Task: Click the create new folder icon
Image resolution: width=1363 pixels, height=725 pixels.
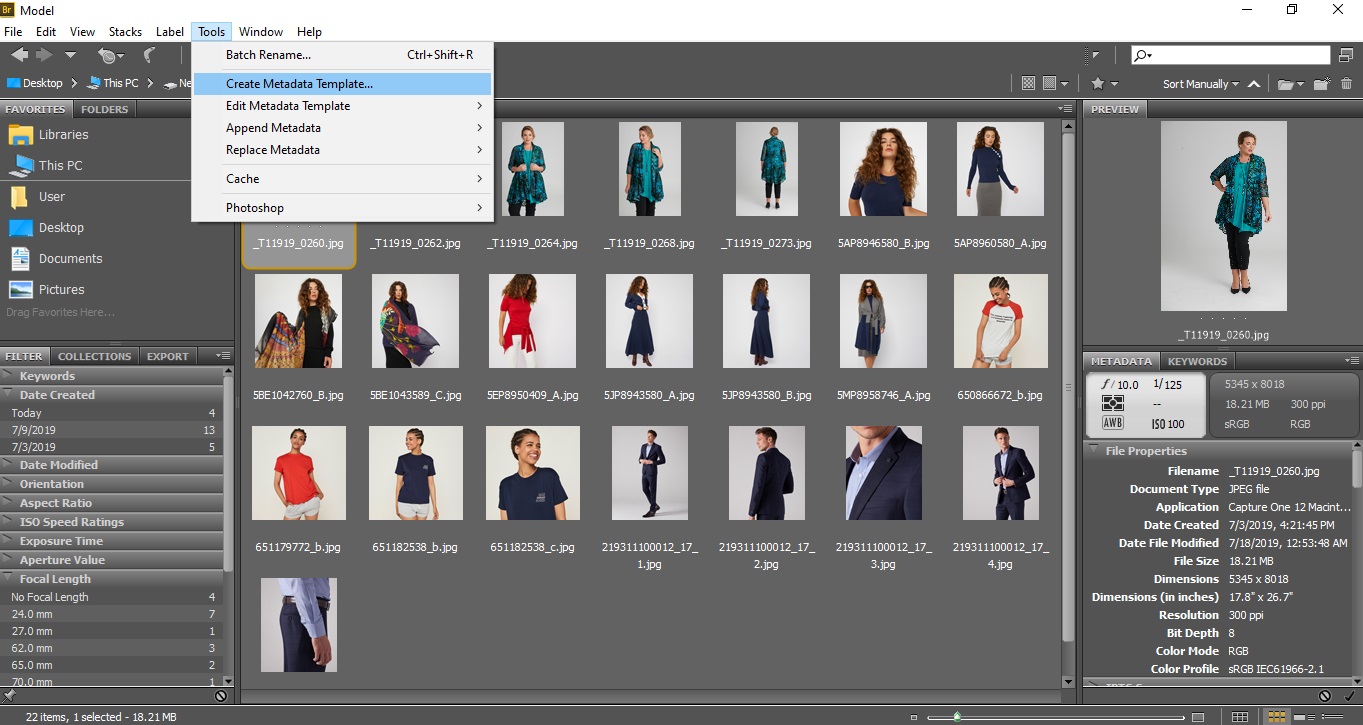Action: (x=1321, y=83)
